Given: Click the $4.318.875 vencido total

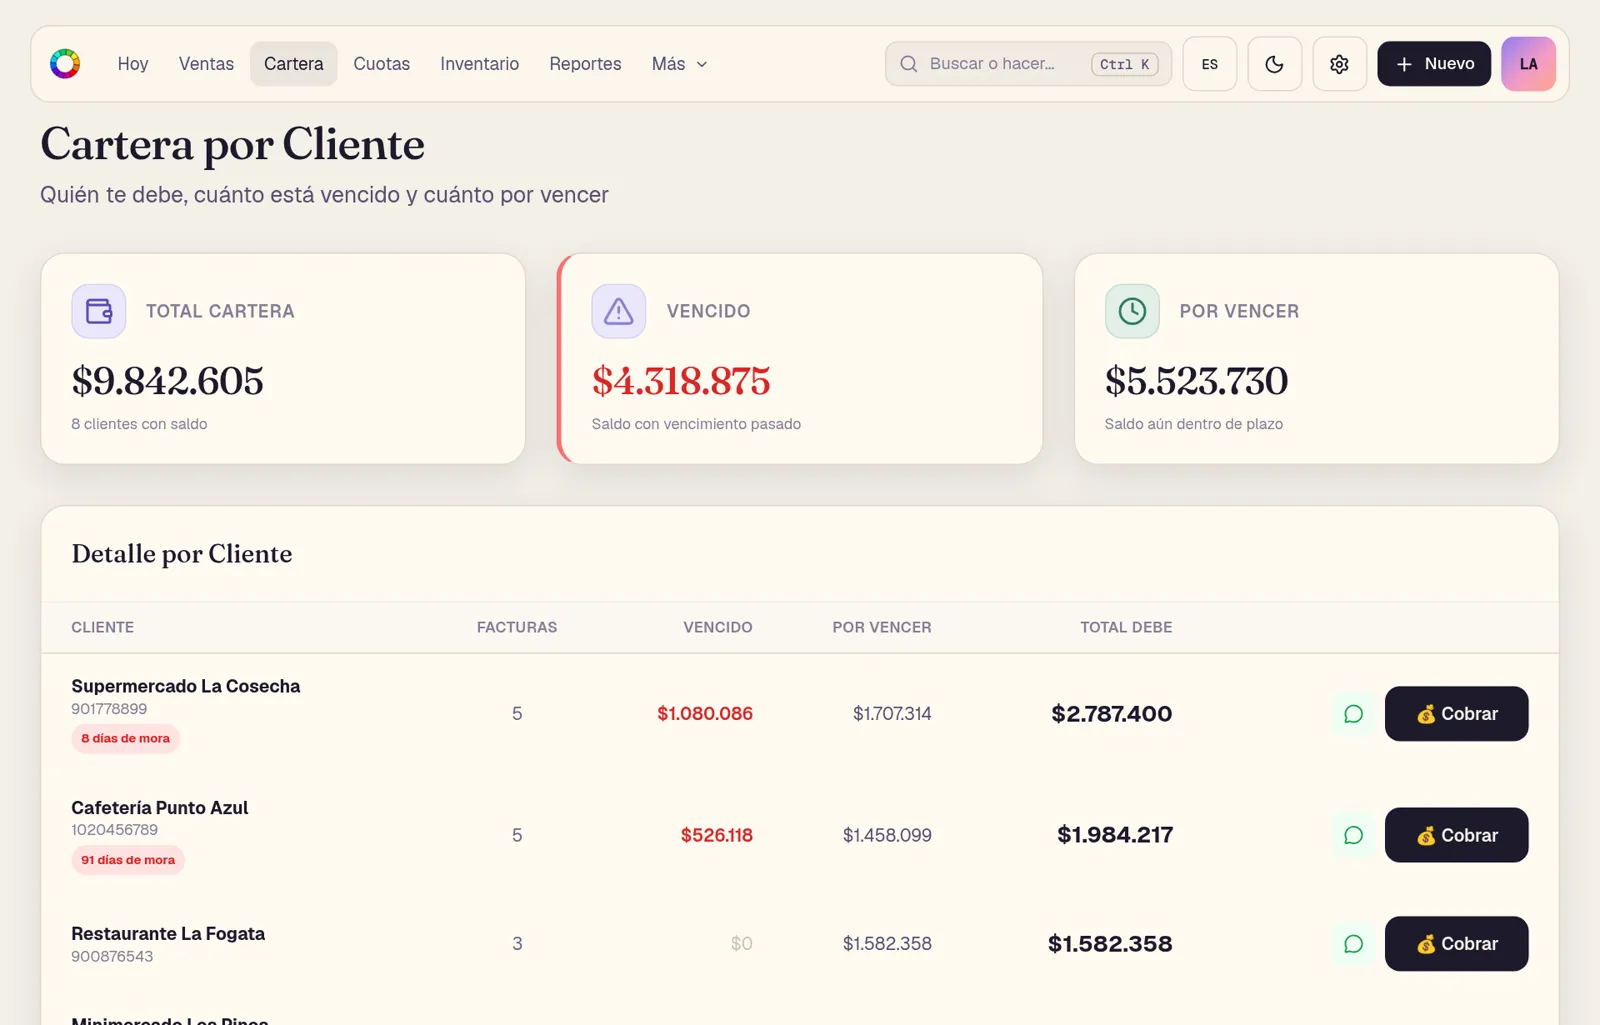Looking at the screenshot, I should click(681, 381).
